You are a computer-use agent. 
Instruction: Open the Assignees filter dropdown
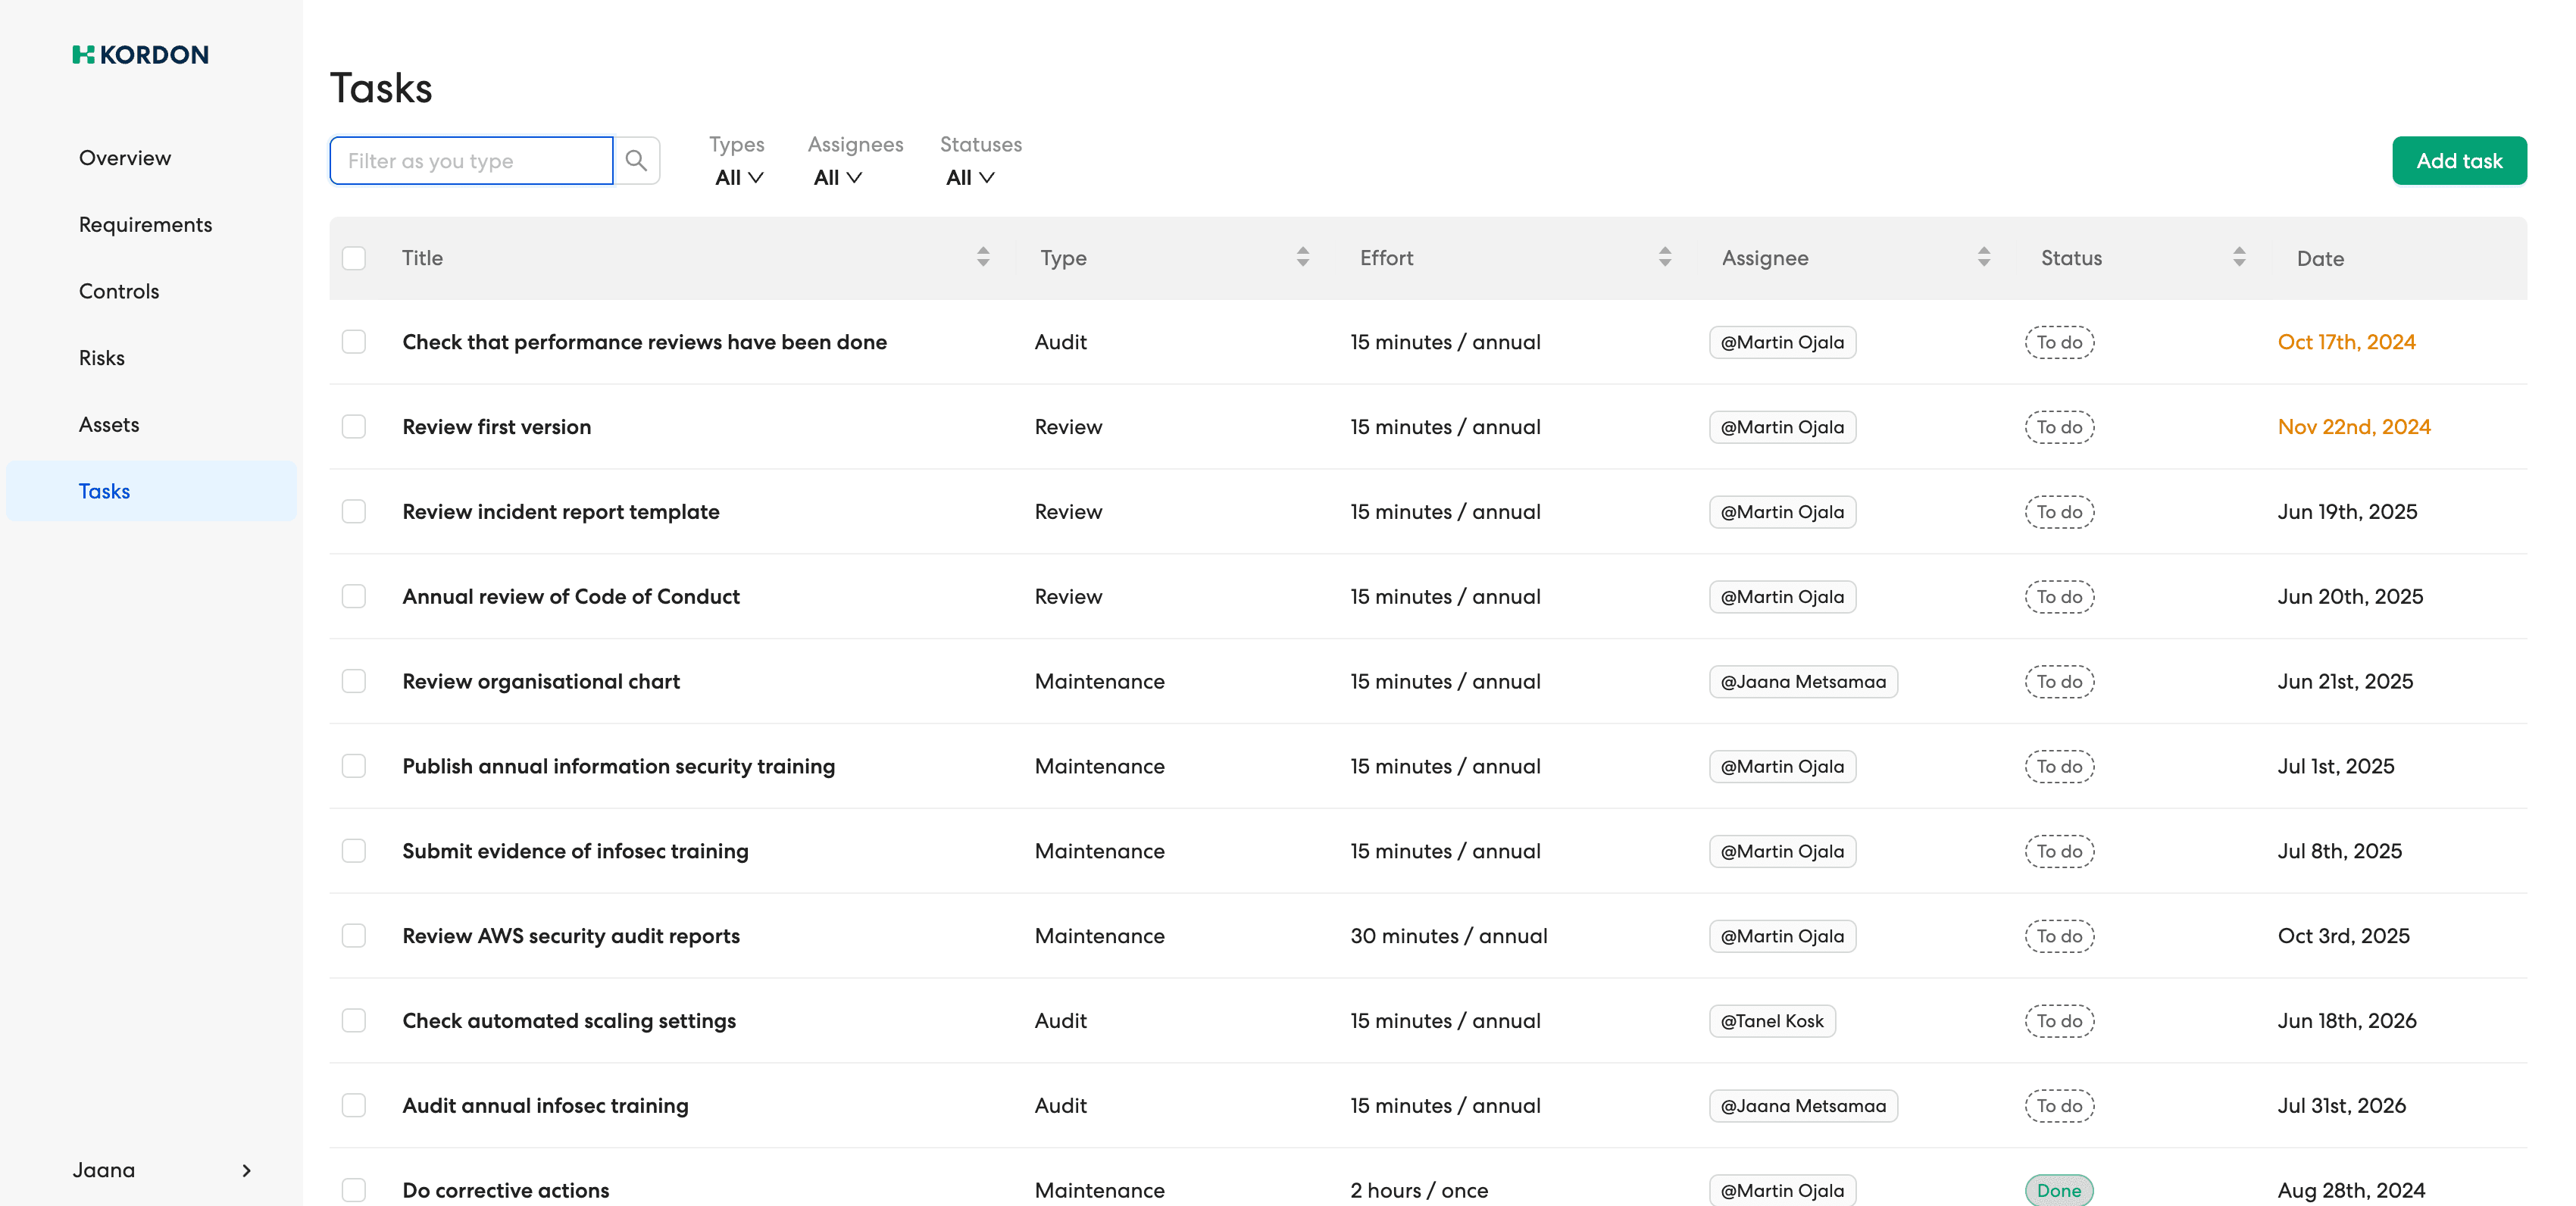click(x=837, y=177)
